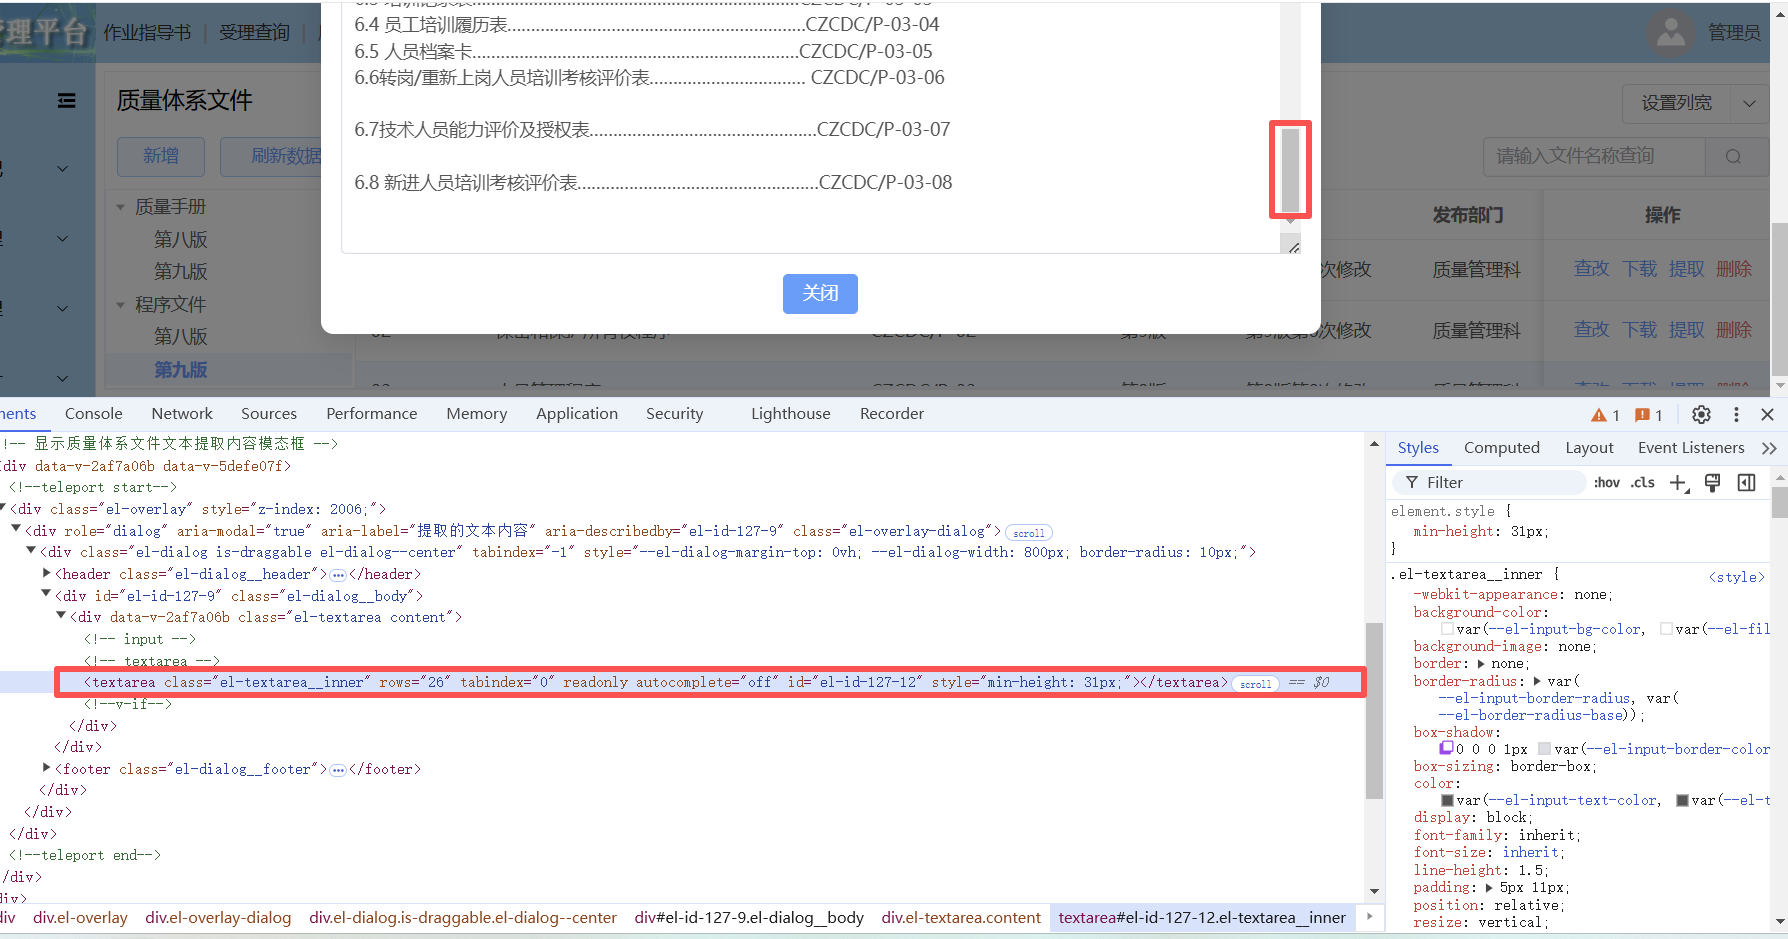Open box-shadow editor swatch icon
The height and width of the screenshot is (939, 1788).
point(1446,748)
